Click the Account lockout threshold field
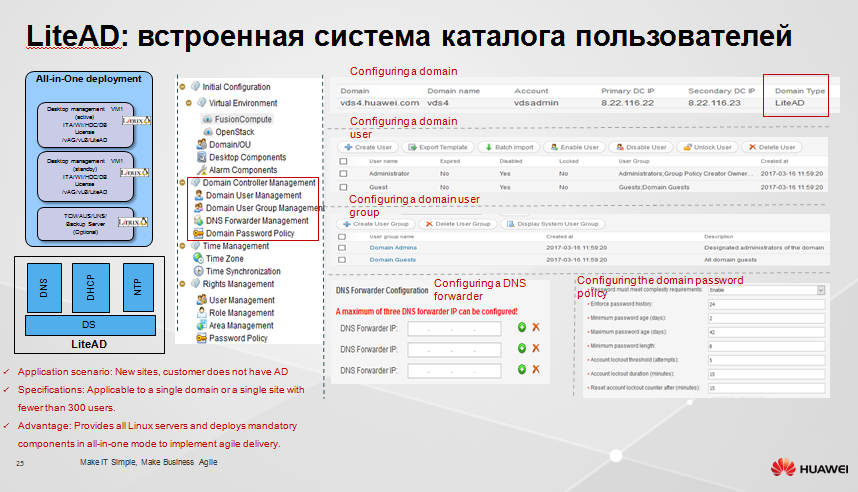This screenshot has width=858, height=492. 766,360
